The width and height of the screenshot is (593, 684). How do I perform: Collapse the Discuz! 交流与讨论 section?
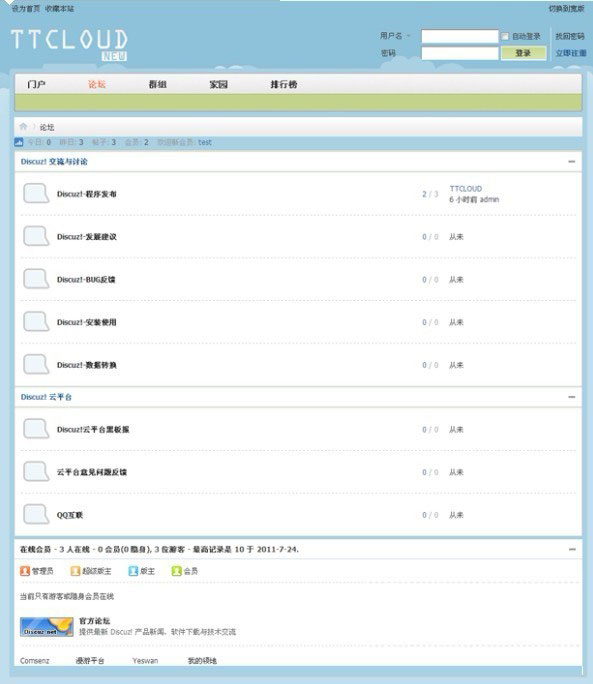(572, 162)
